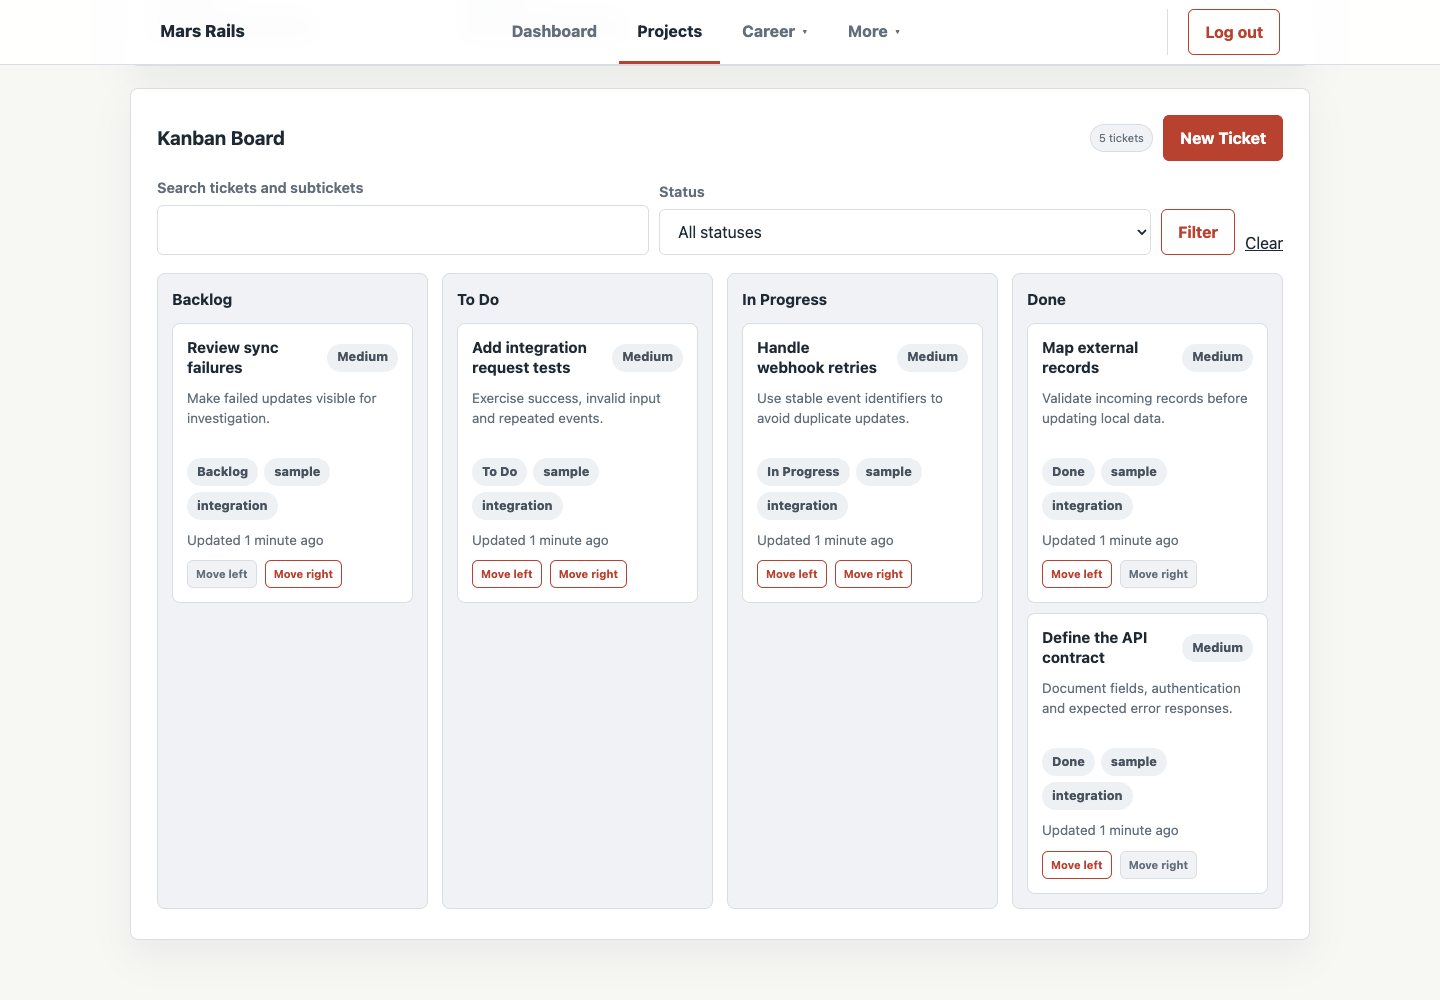The image size is (1440, 1000).
Task: Open the Mars Rails home link
Action: (x=202, y=32)
